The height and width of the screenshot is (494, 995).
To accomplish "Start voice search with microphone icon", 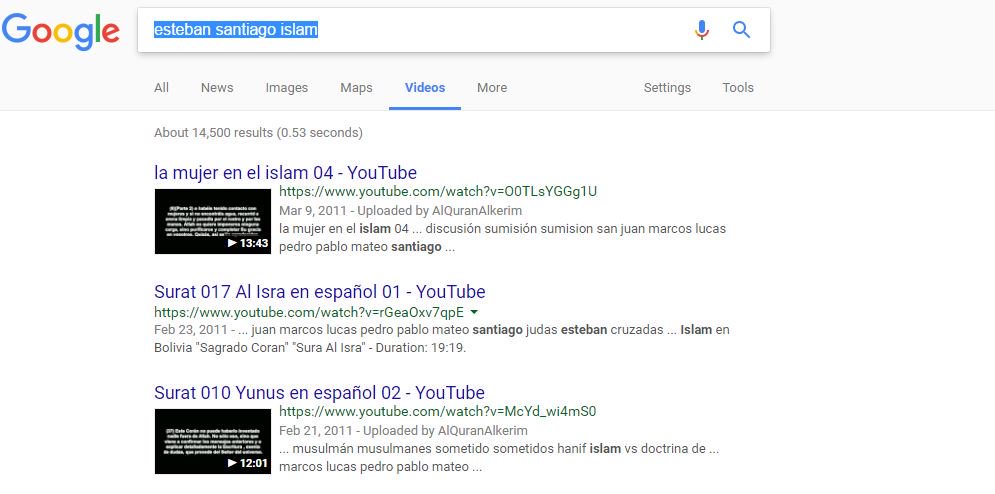I will [x=701, y=29].
